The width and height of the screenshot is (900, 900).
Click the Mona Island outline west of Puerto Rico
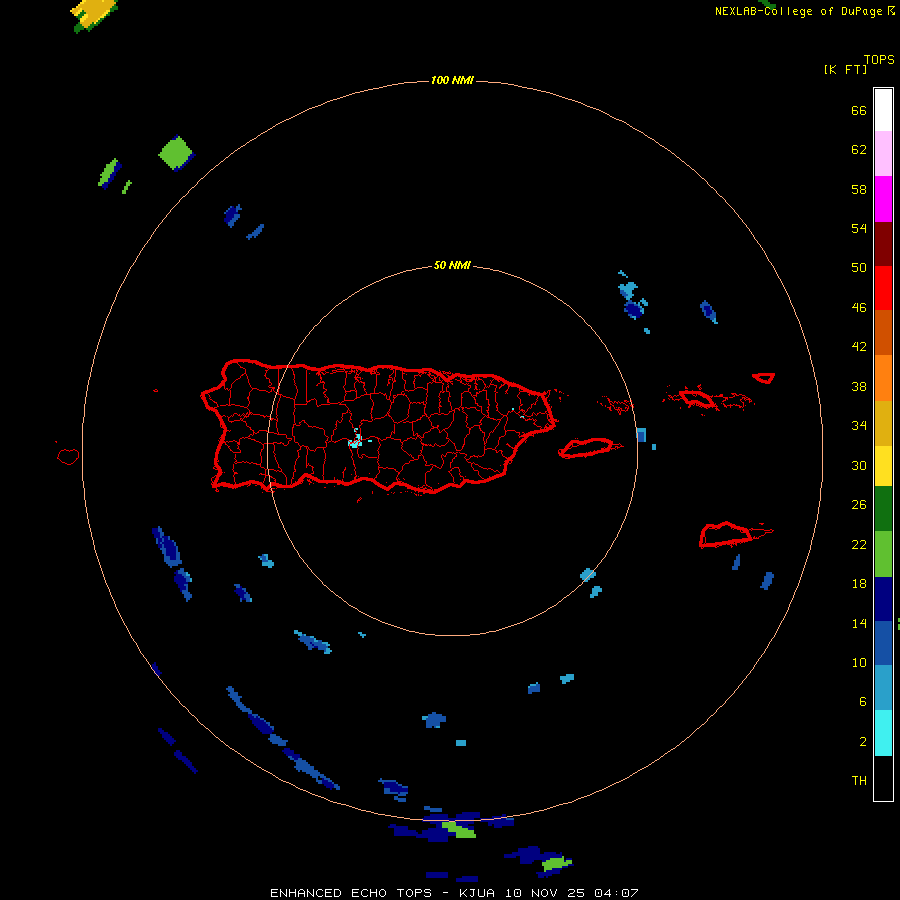pos(68,456)
